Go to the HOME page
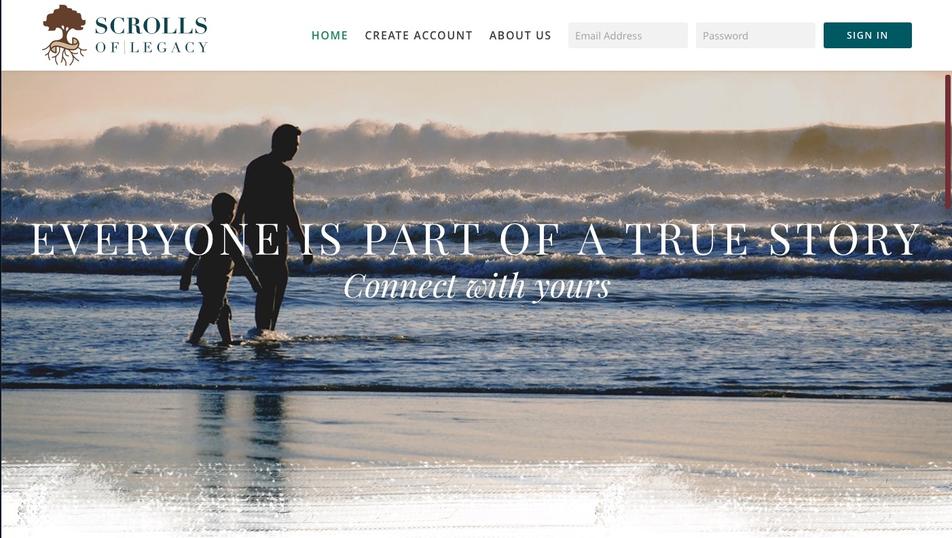This screenshot has width=952, height=538. [x=330, y=35]
